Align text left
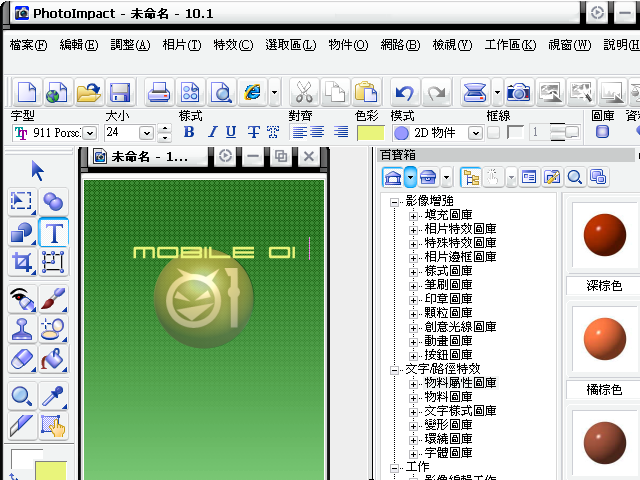This screenshot has width=640, height=480. 300,132
